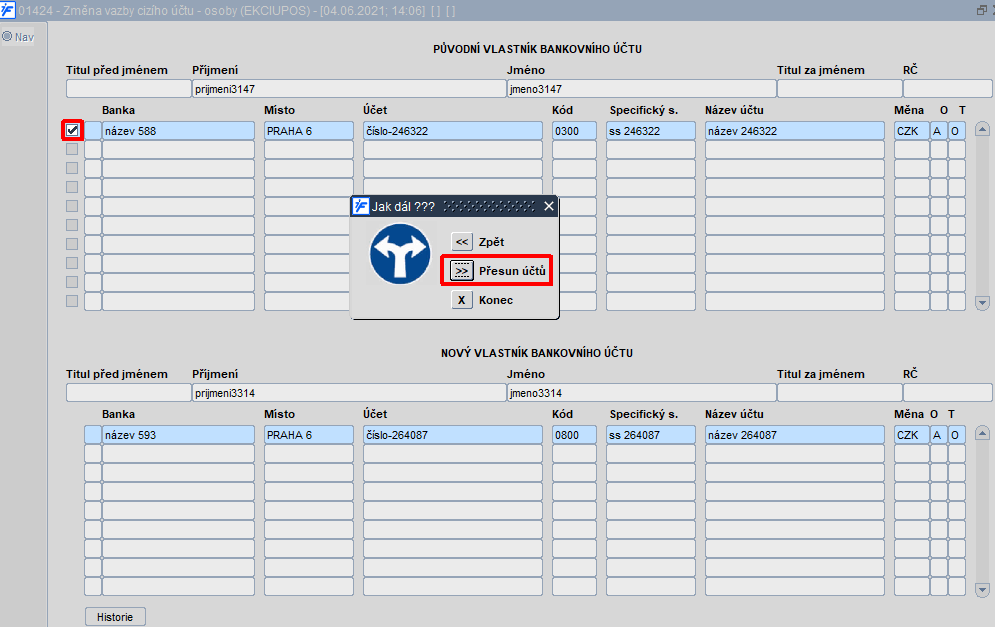Click the ss 264087 specific symbol field

click(650, 435)
